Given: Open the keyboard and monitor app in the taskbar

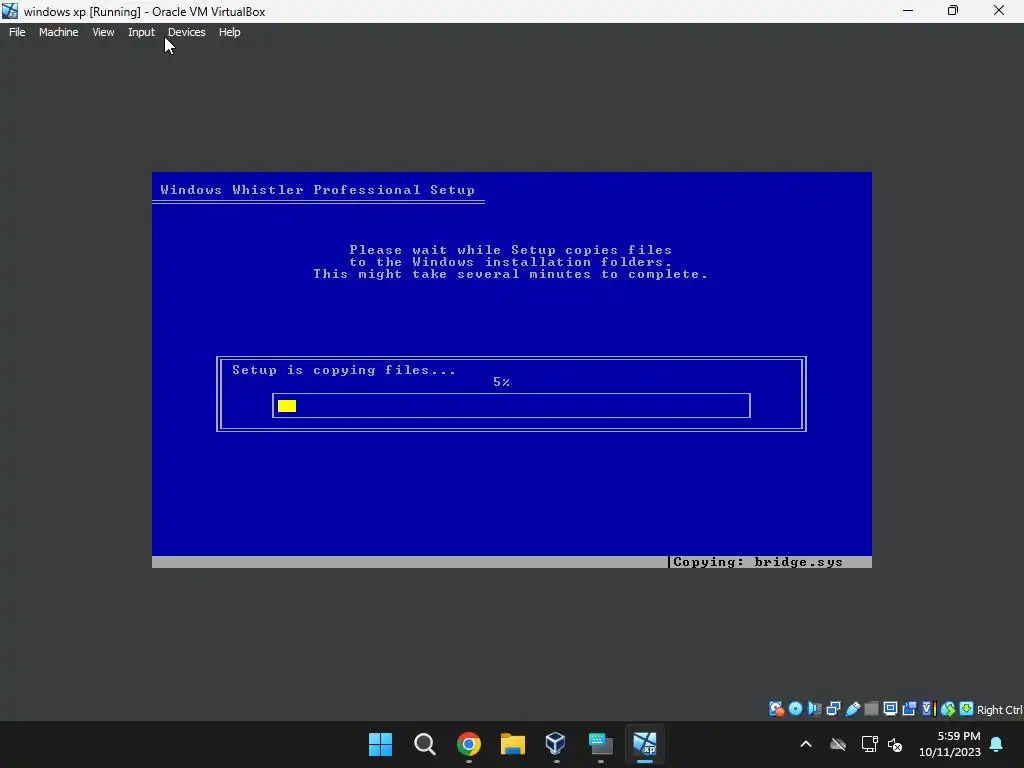Looking at the screenshot, I should click(x=600, y=744).
